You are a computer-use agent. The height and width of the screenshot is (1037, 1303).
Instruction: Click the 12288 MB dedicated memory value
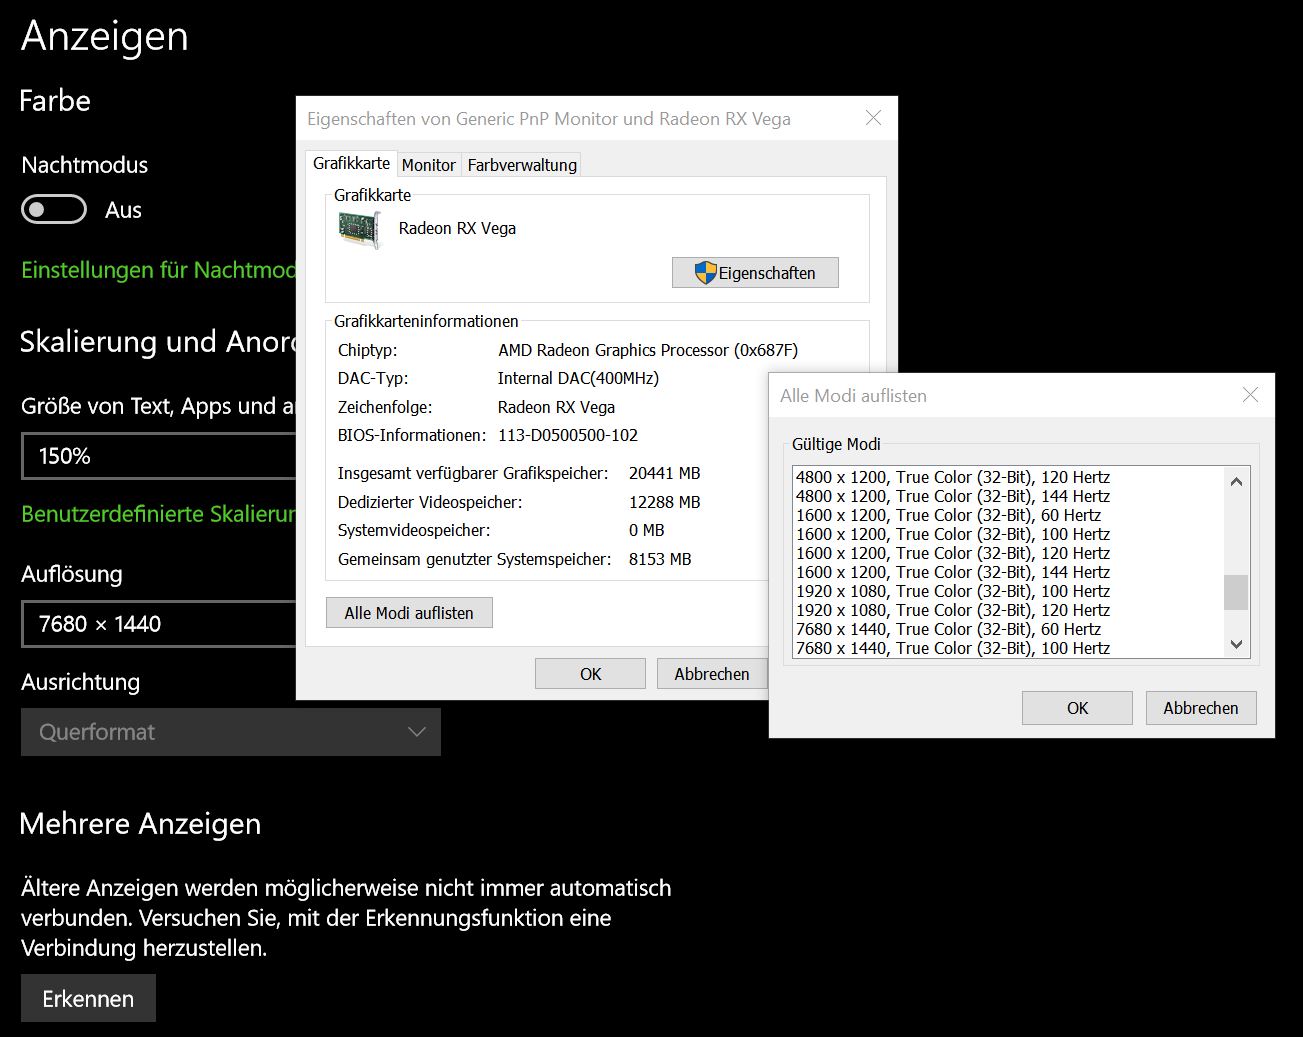tap(664, 502)
